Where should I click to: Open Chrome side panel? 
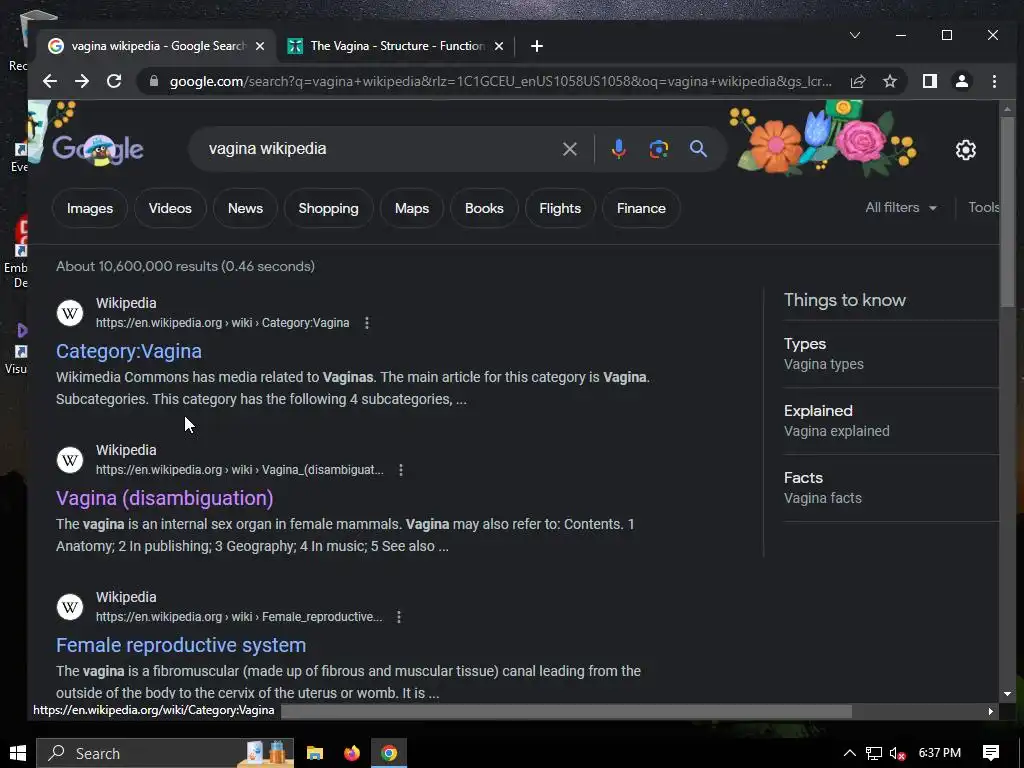click(929, 81)
